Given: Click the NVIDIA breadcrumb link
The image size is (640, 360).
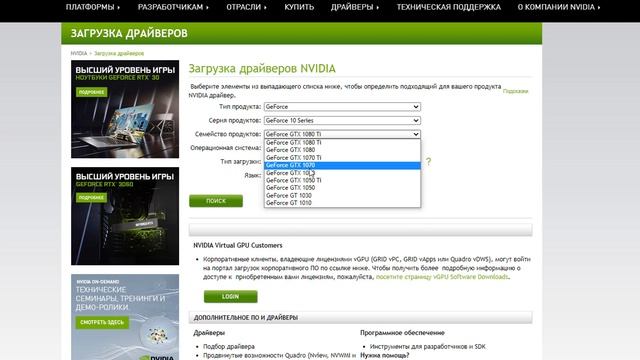Looking at the screenshot, I should click(79, 53).
